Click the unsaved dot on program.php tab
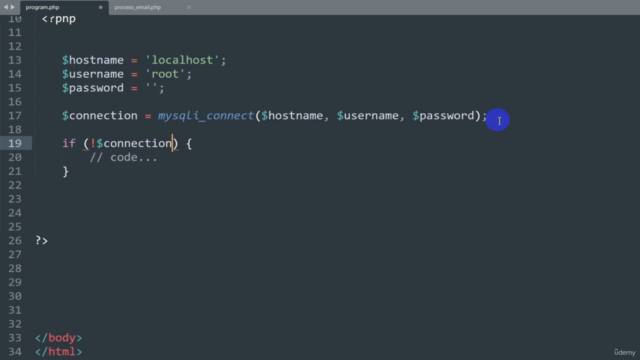The image size is (640, 360). pos(100,7)
